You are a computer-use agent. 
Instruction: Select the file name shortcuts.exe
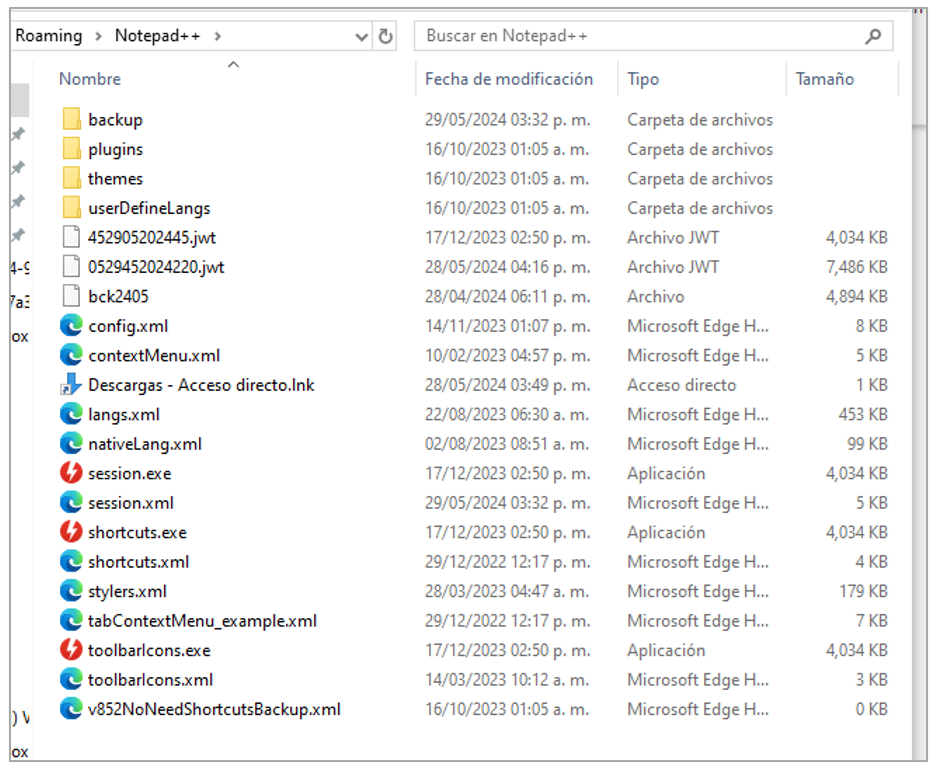(x=138, y=533)
